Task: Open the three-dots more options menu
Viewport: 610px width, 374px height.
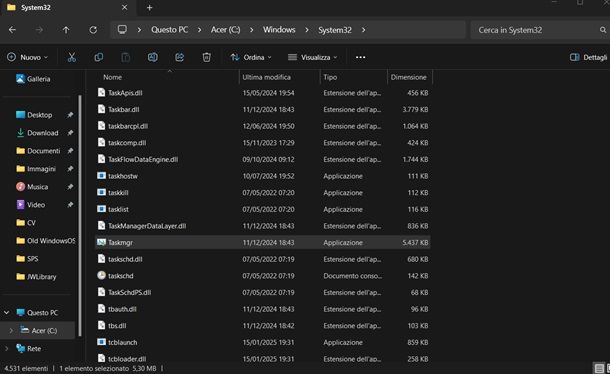Action: click(x=360, y=57)
